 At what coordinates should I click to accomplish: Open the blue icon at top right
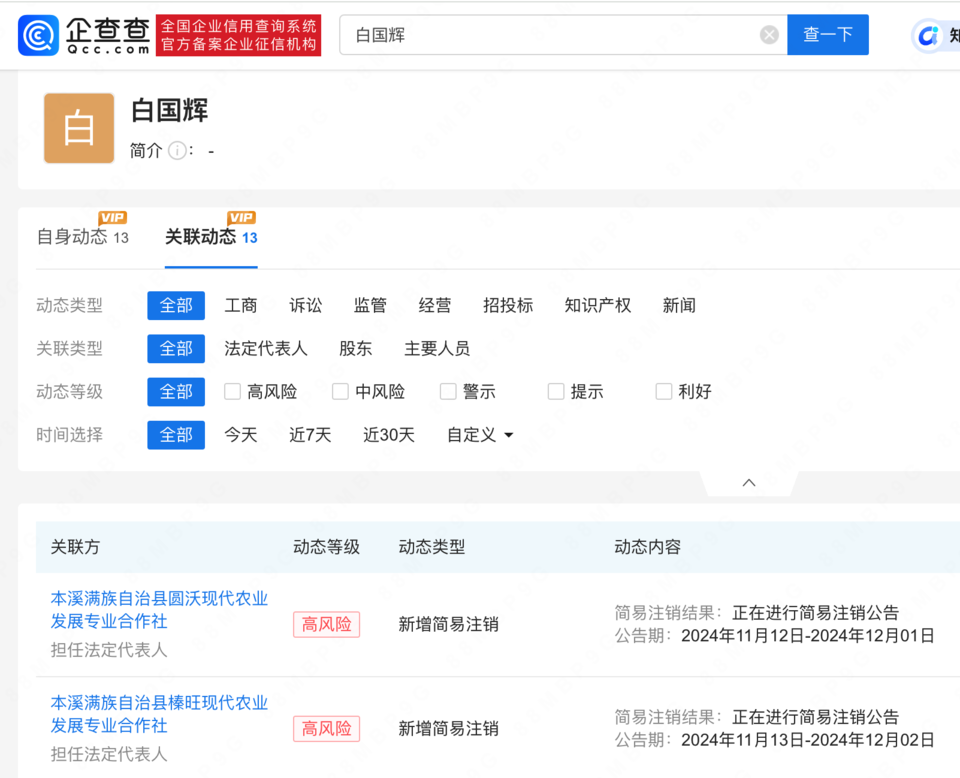[x=930, y=36]
